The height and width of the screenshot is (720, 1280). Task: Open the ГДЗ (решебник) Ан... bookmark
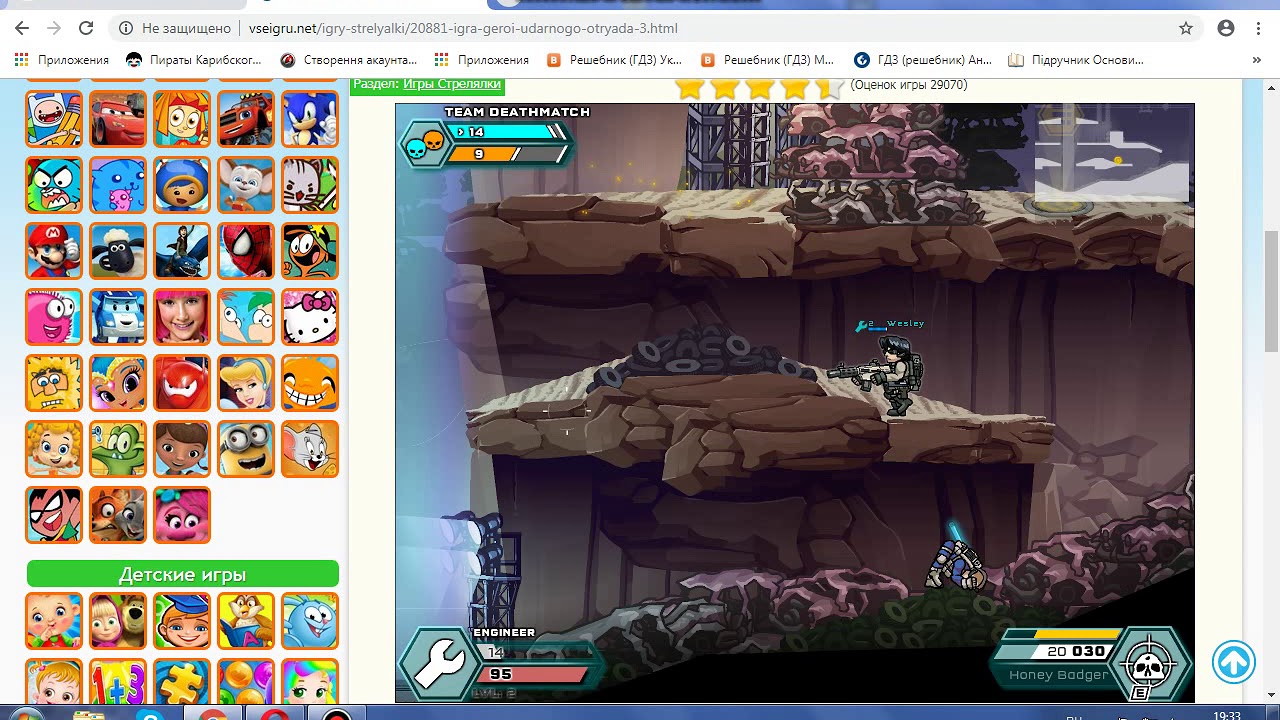[923, 60]
